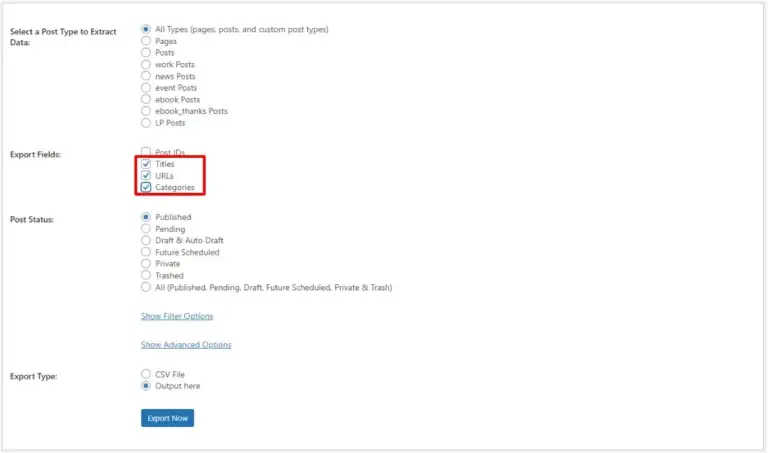768x453 pixels.
Task: Uncheck the Categories export field
Action: (x=146, y=187)
